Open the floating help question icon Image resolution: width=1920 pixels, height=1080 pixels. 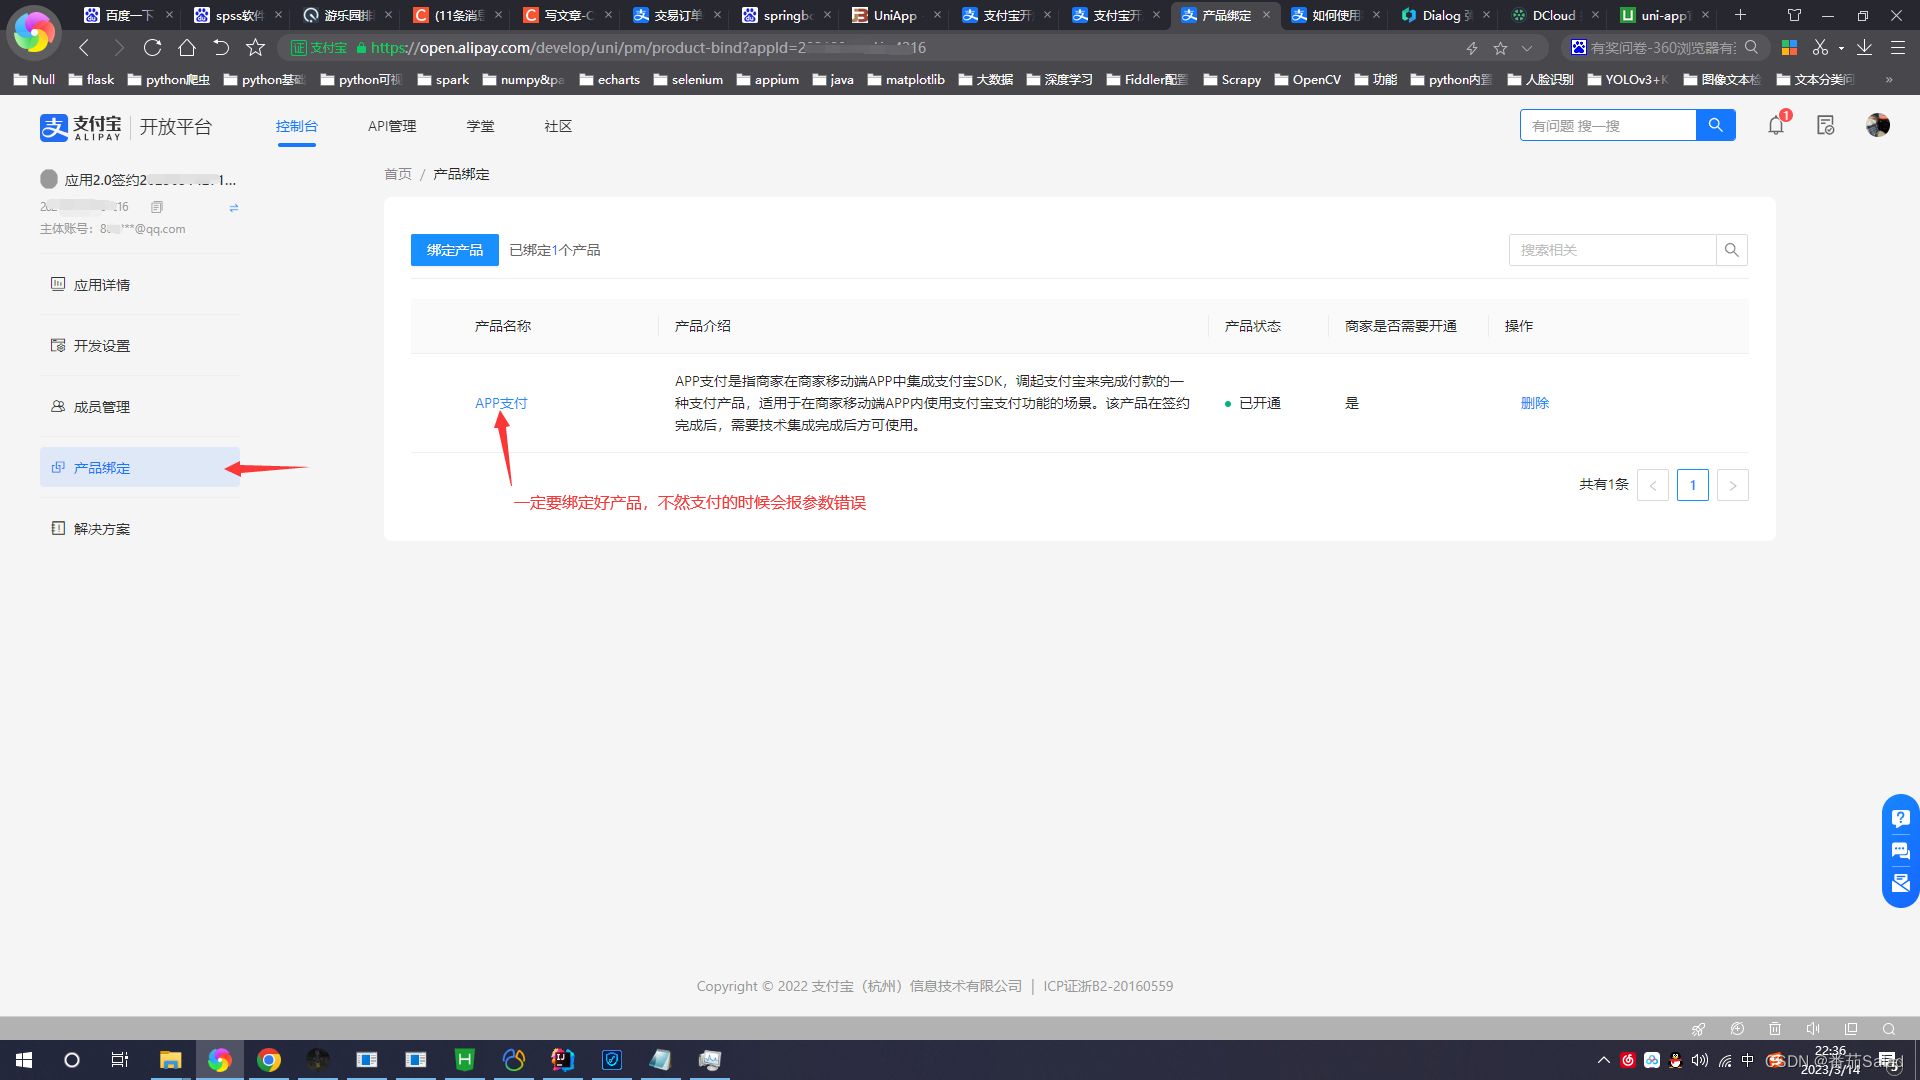[x=1901, y=818]
